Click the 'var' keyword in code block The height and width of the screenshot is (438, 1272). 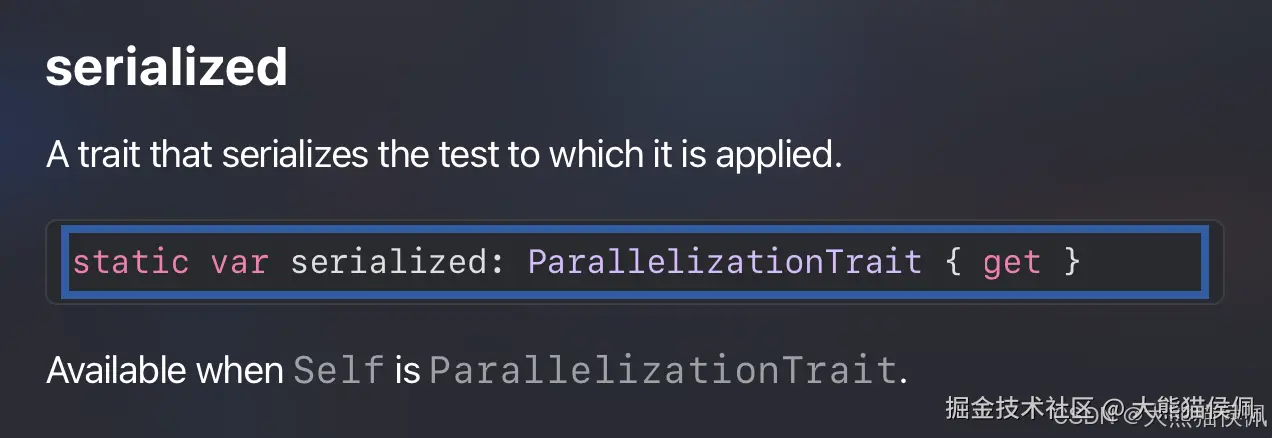(x=238, y=262)
